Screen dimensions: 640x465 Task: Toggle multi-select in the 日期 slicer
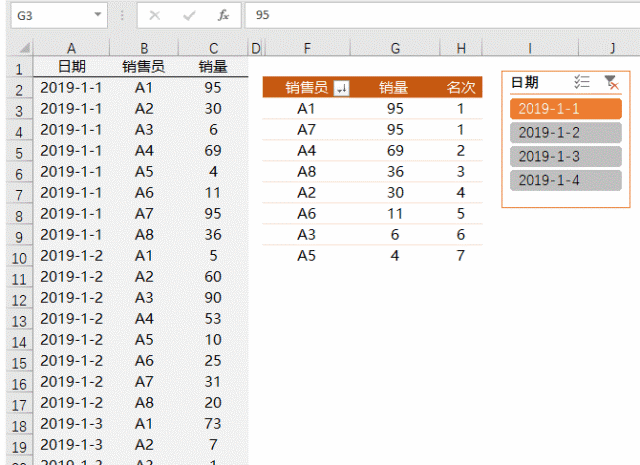pyautogui.click(x=581, y=82)
